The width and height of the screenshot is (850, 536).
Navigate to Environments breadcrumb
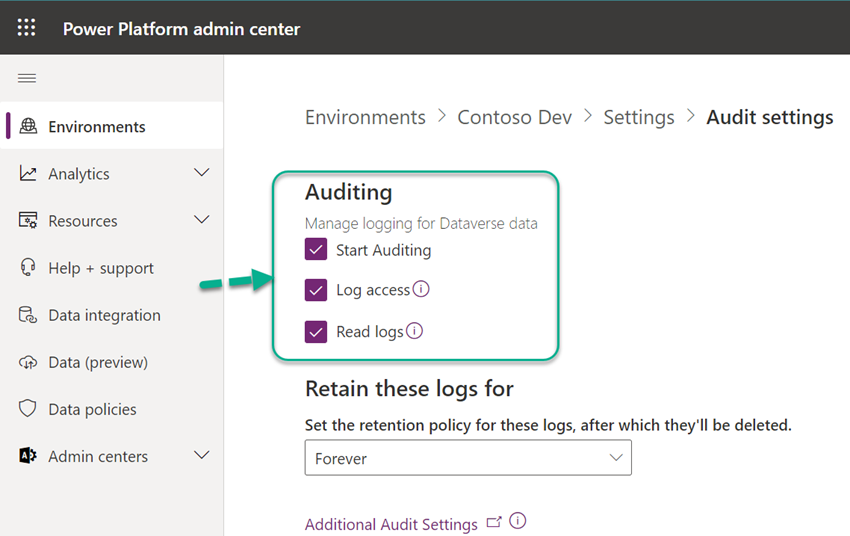click(x=365, y=117)
